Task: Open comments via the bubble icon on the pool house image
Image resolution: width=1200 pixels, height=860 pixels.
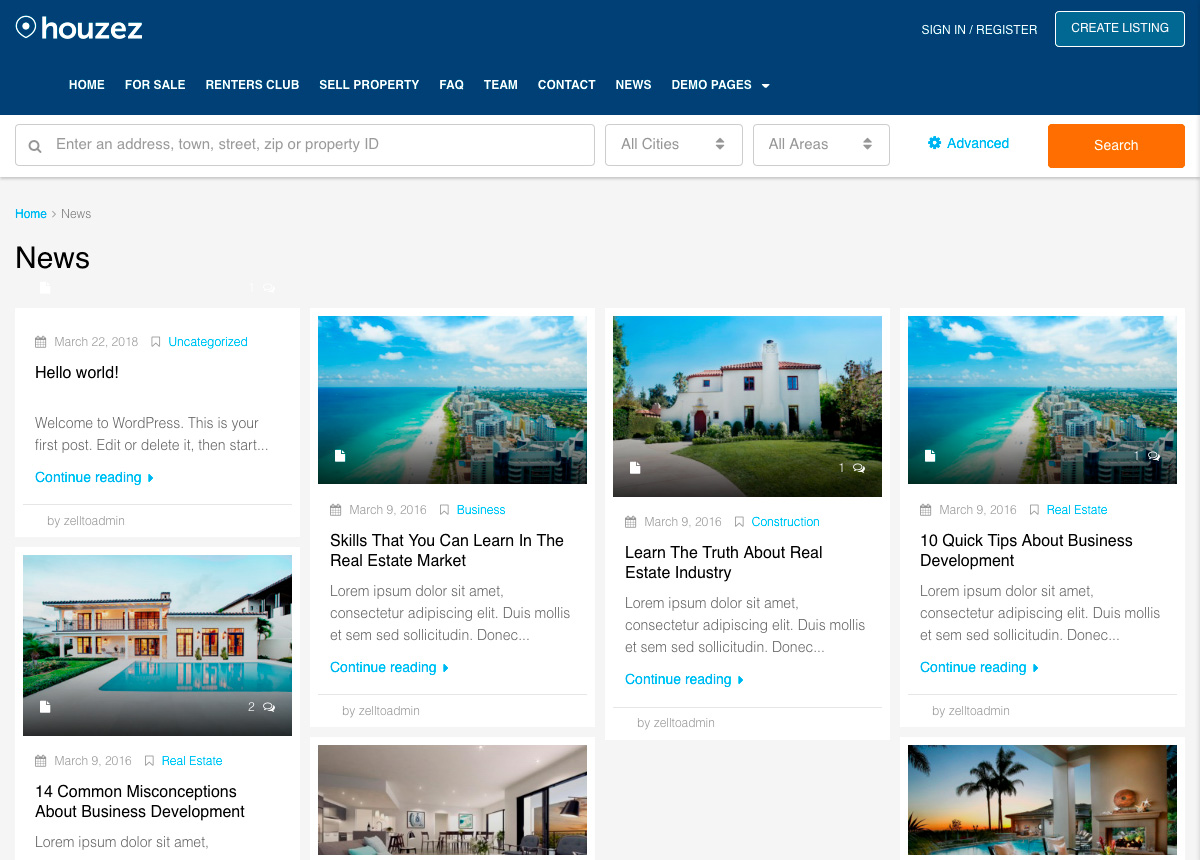Action: 268,707
